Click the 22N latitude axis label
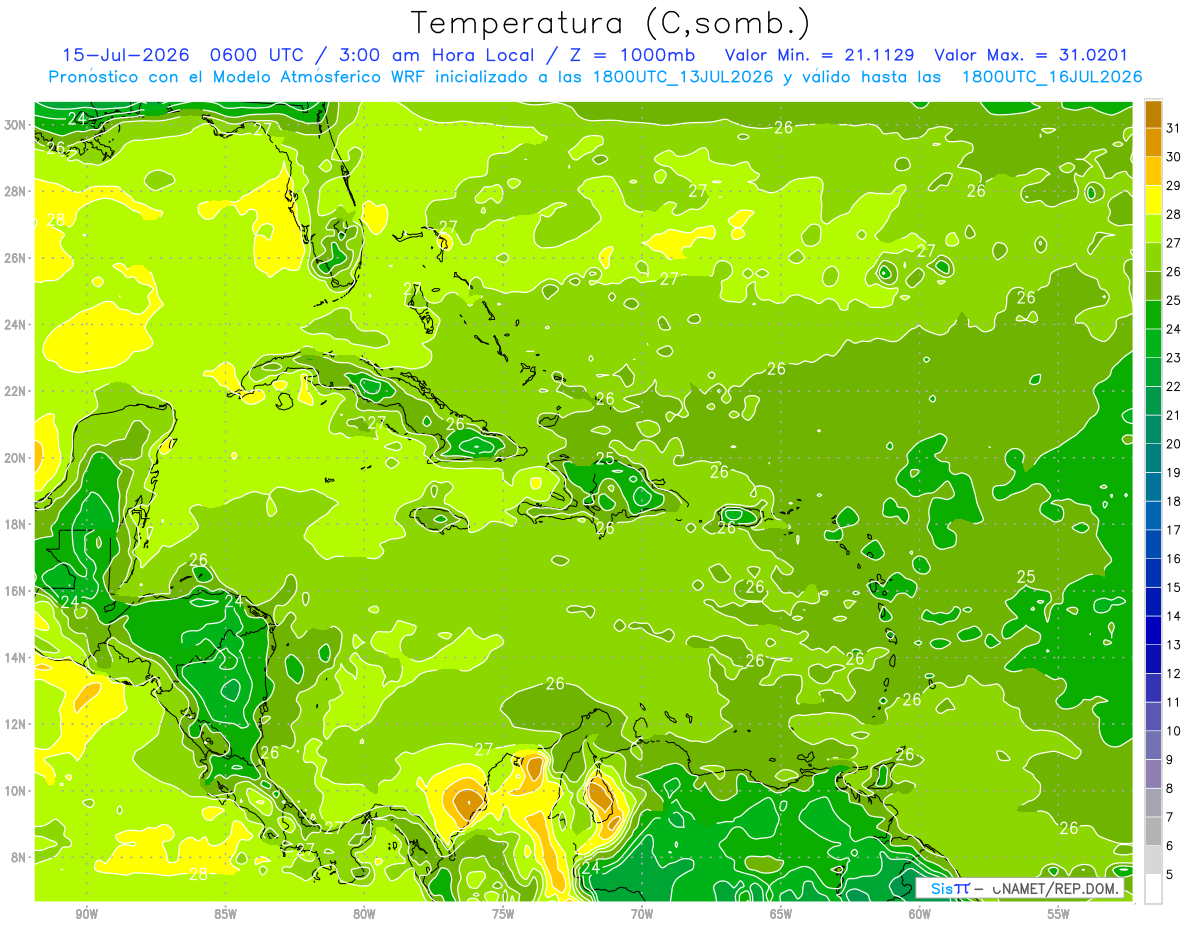 tap(15, 391)
